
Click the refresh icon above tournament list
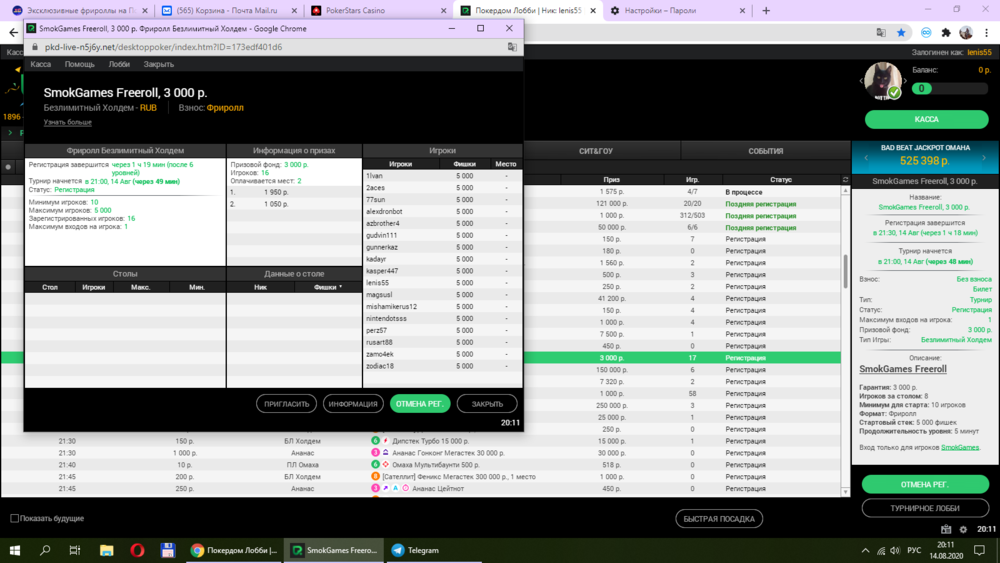(845, 180)
